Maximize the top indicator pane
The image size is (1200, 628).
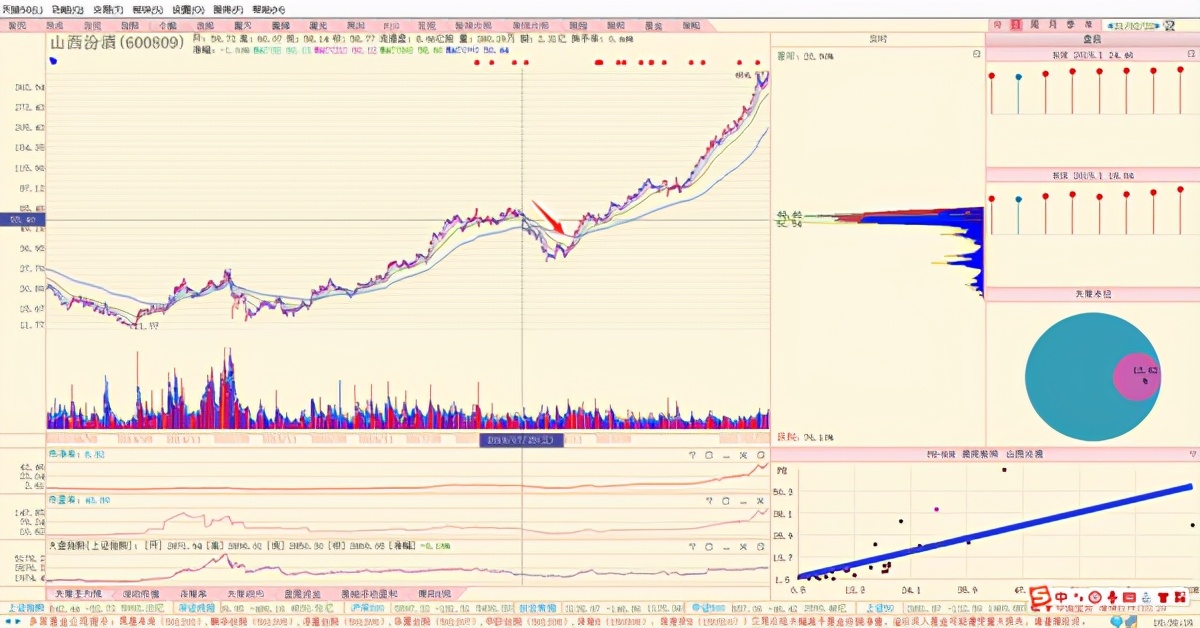[x=761, y=455]
